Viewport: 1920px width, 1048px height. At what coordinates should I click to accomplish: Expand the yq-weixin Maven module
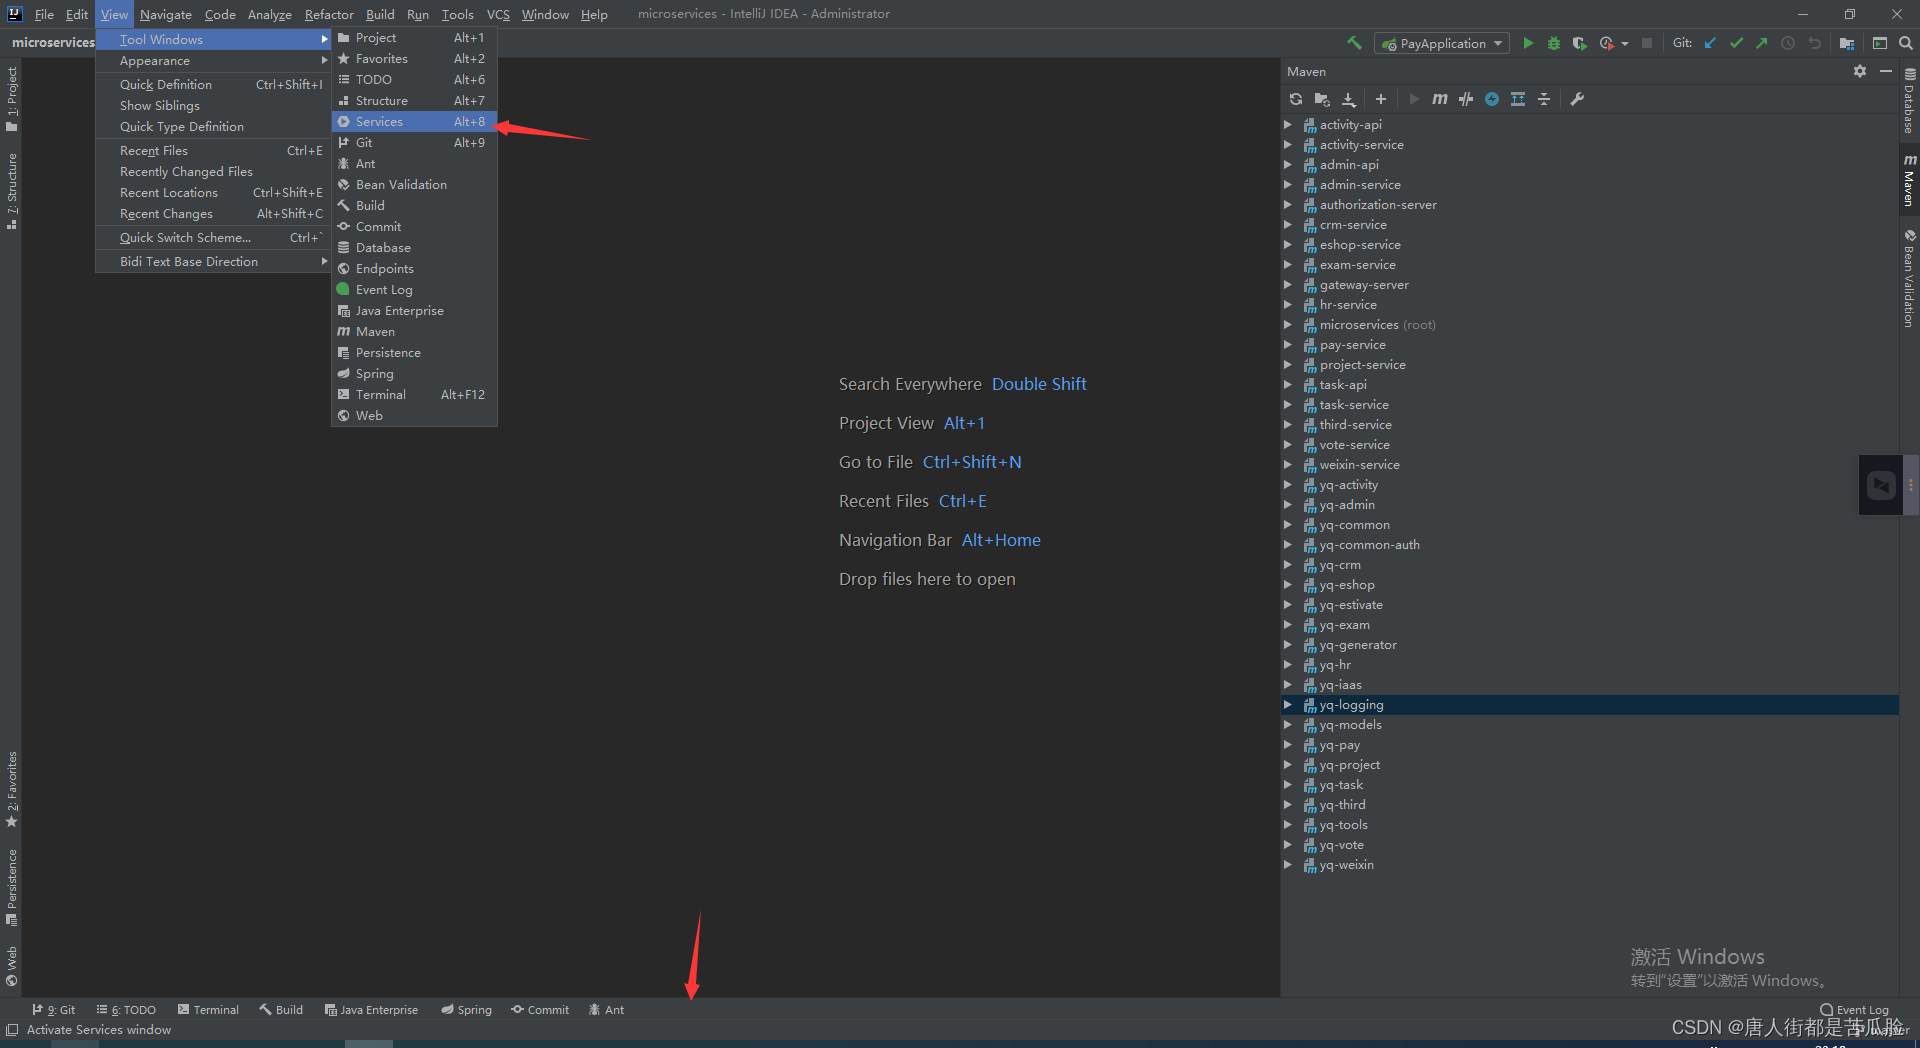[1288, 865]
